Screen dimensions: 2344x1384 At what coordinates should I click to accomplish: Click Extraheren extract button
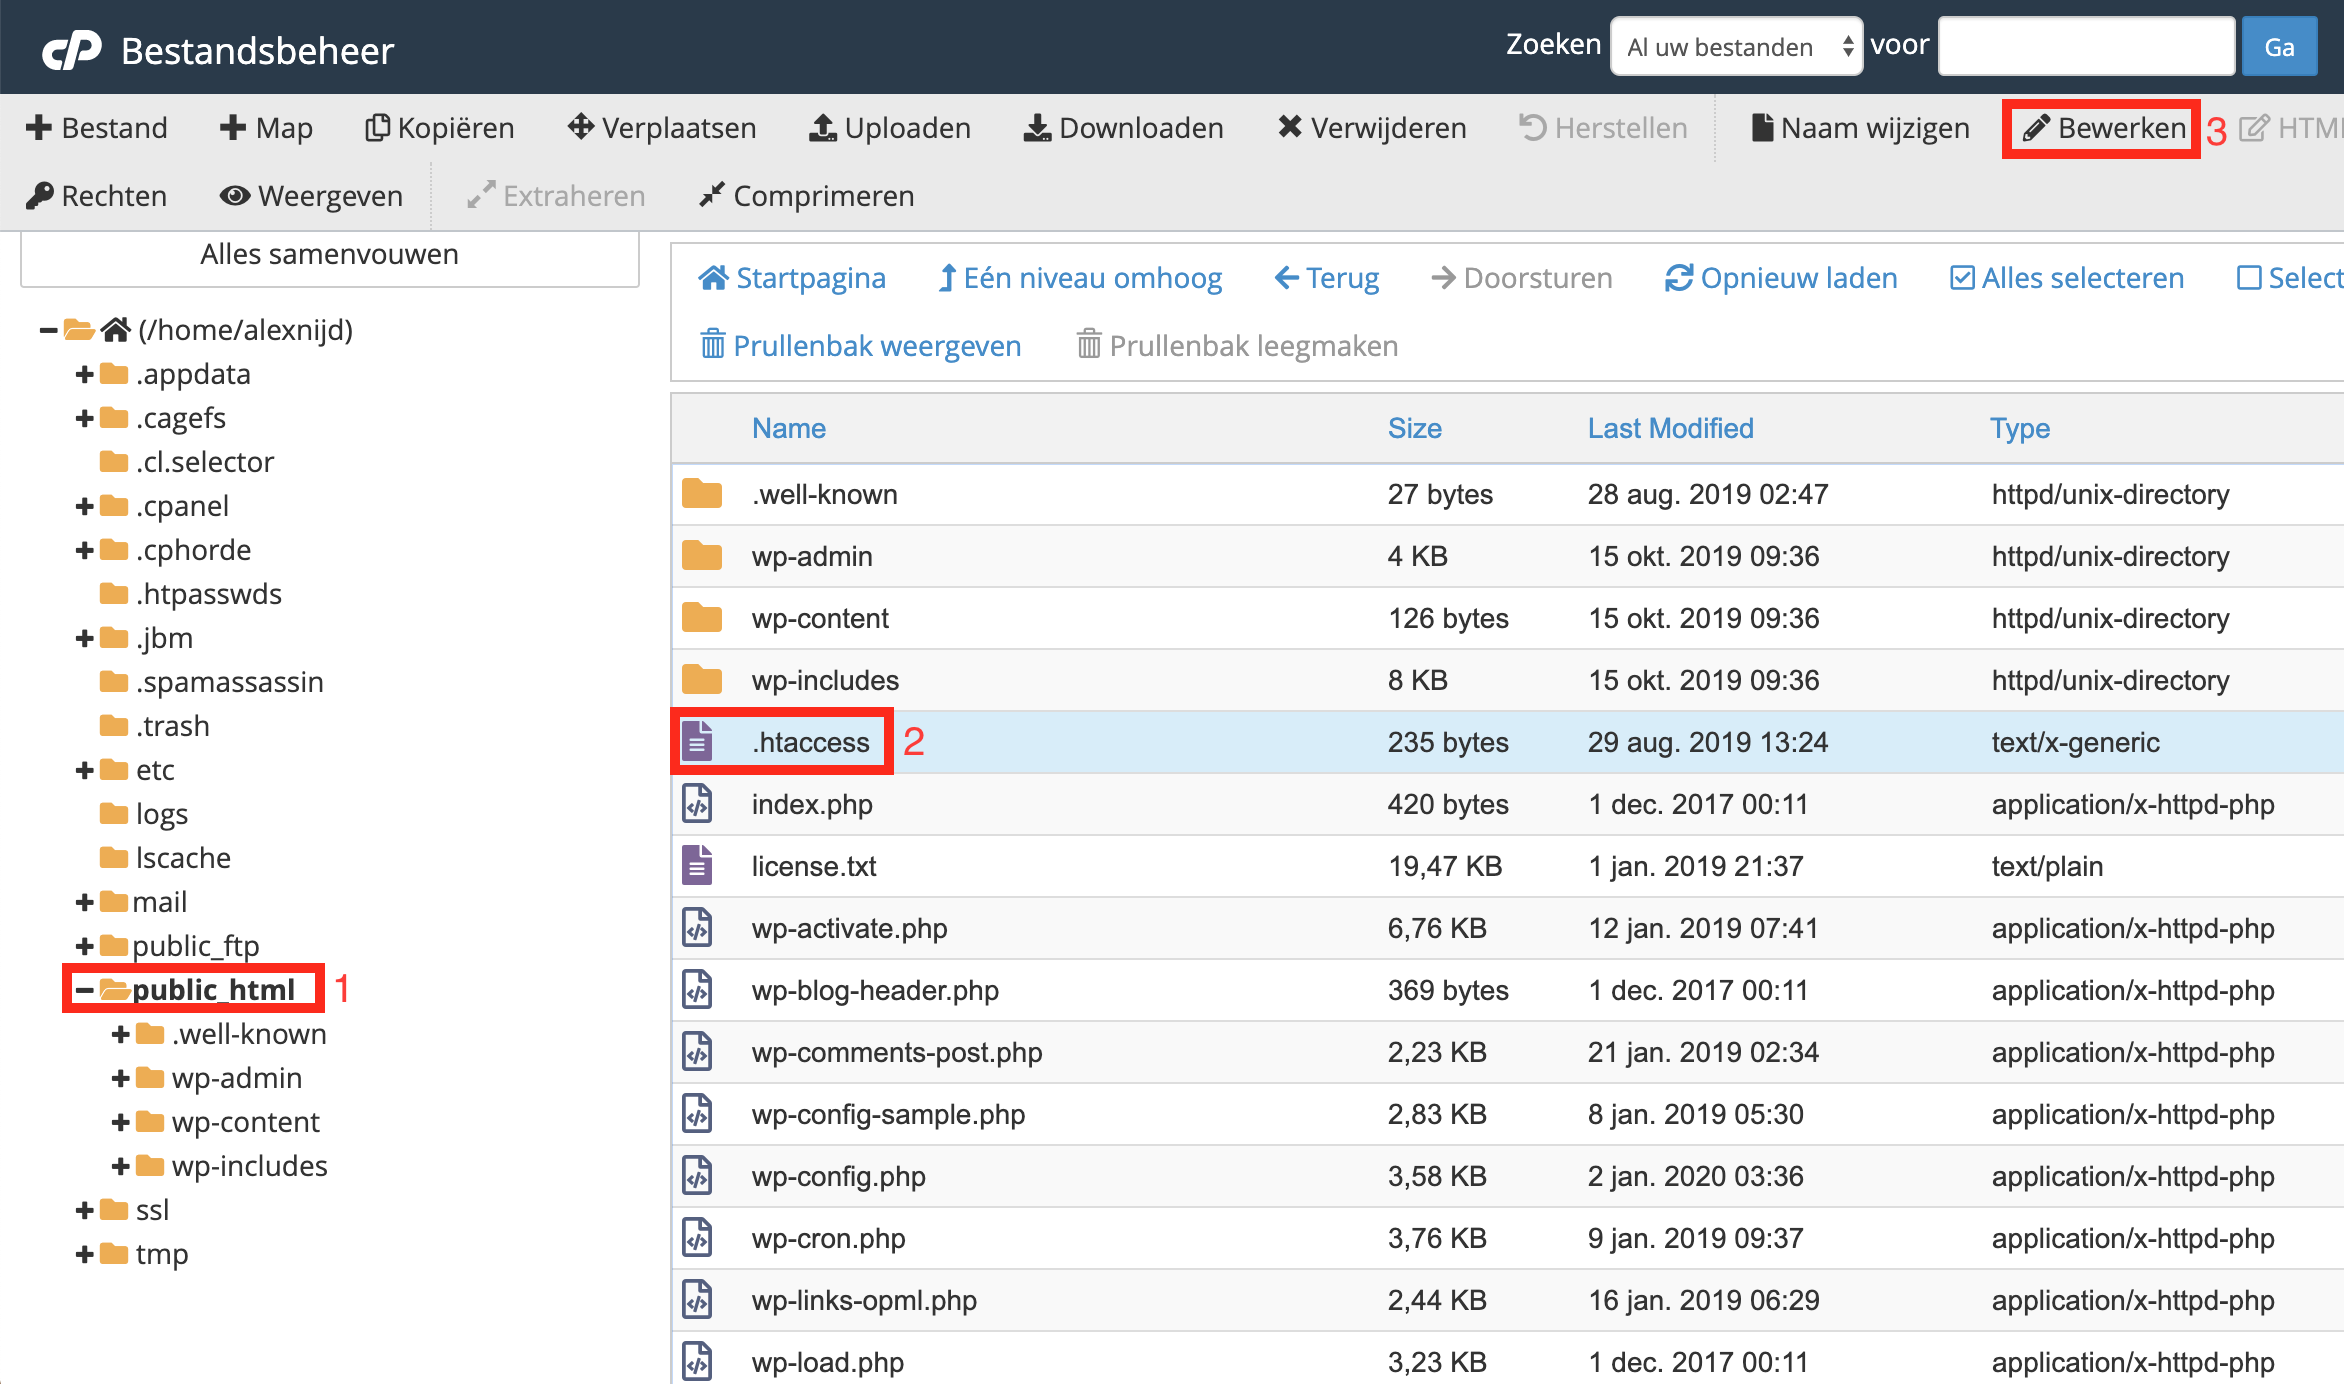click(556, 196)
